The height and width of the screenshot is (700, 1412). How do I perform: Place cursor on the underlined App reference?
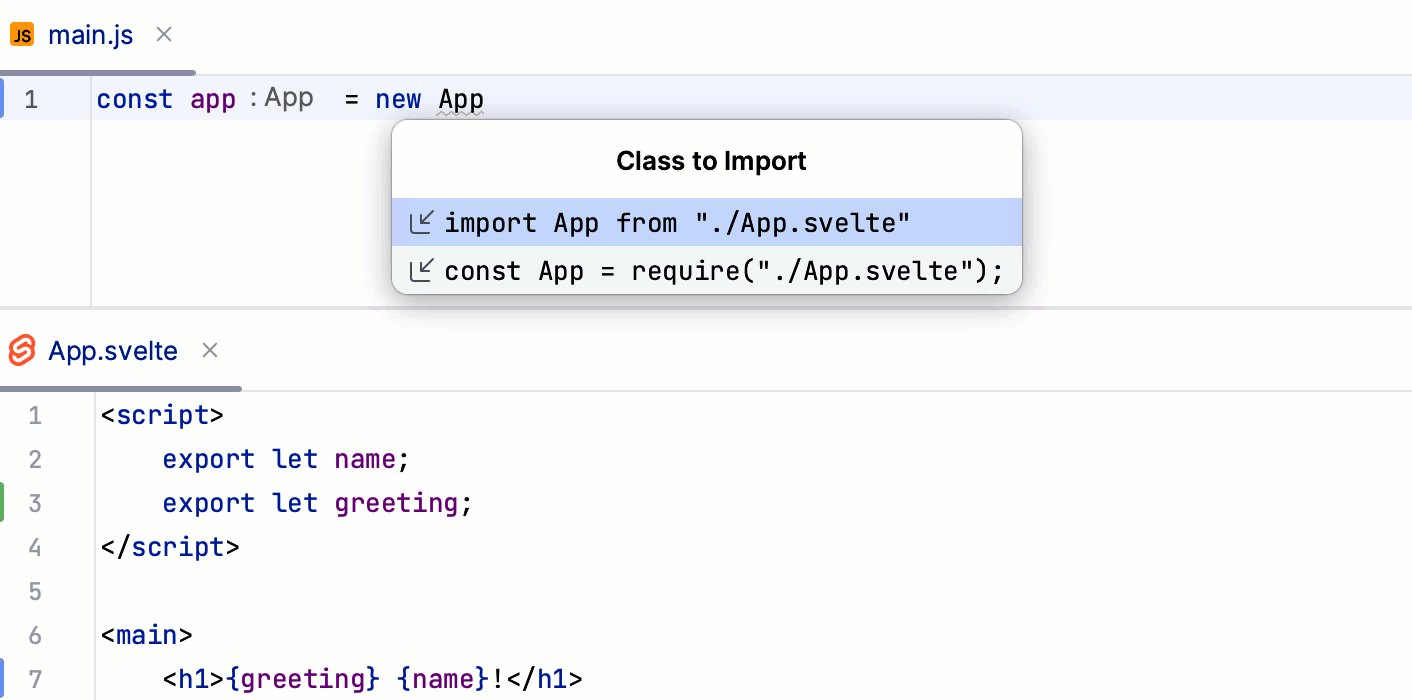tap(461, 98)
